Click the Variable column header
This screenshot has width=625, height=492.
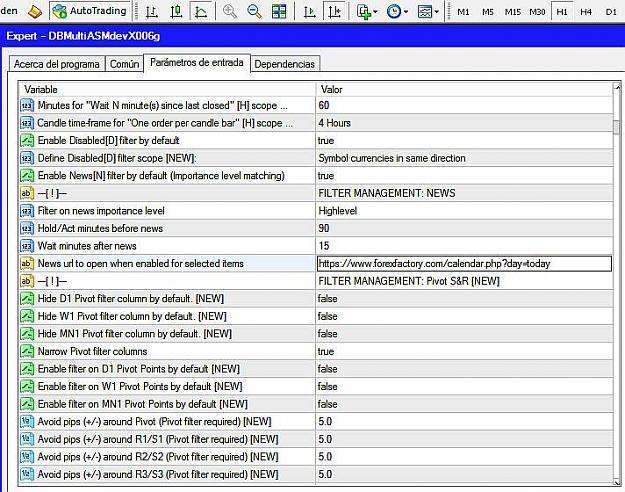coord(167,89)
